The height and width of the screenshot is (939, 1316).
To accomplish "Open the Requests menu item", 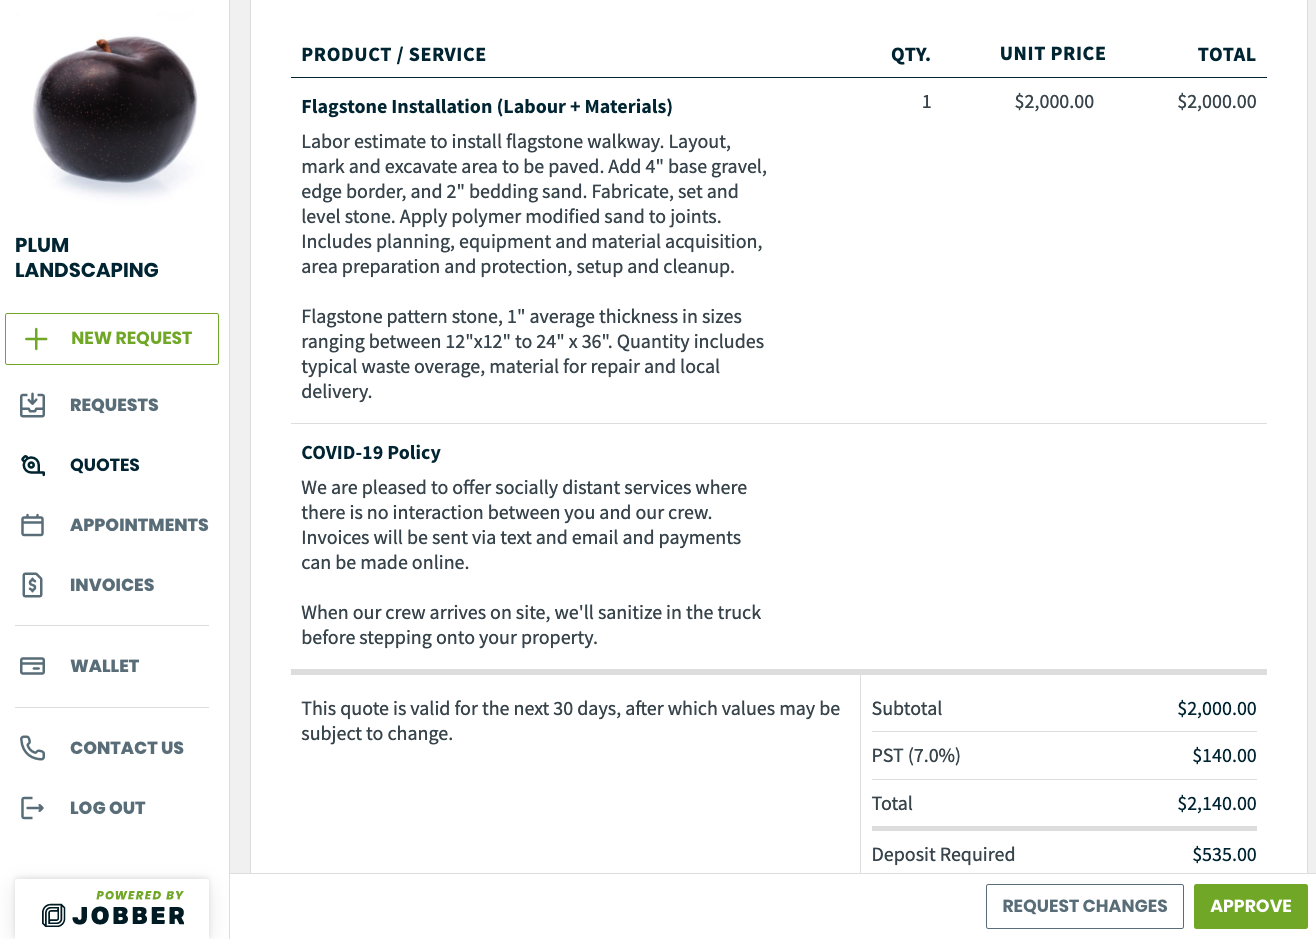I will (114, 405).
